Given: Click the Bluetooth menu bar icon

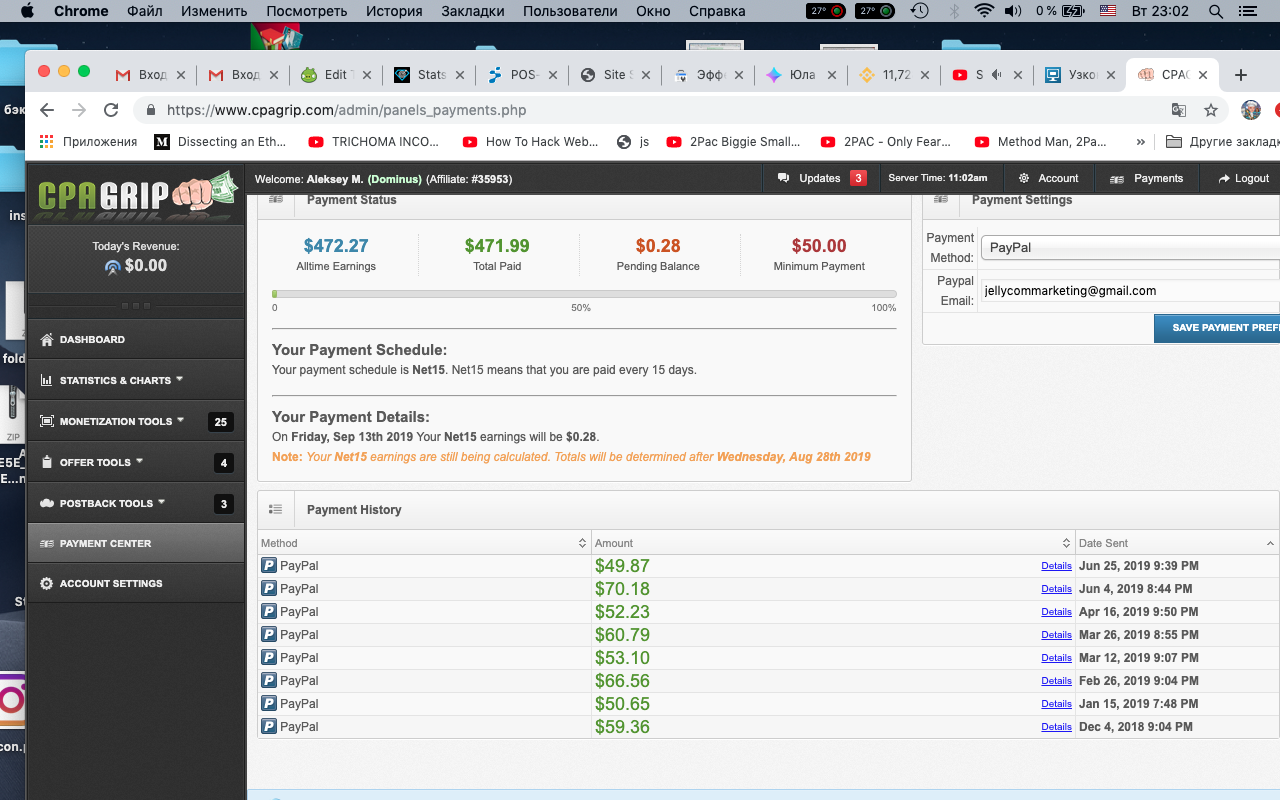Looking at the screenshot, I should click(954, 11).
